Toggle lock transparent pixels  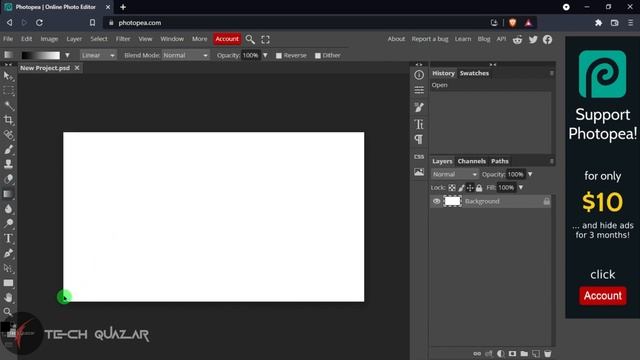coord(452,188)
